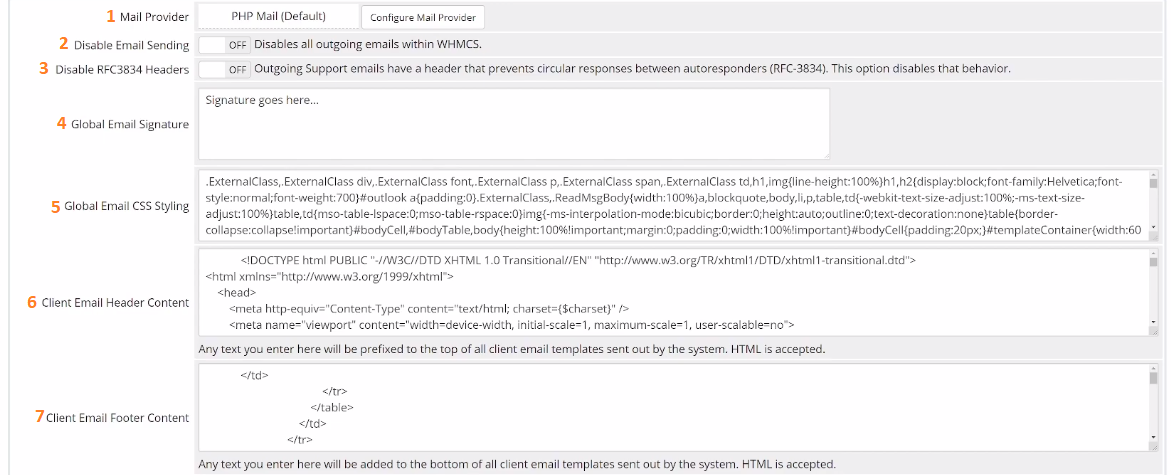Viewport: 1171px width, 475px height.
Task: Click inside the Client Email Header Content textarea
Action: click(672, 292)
